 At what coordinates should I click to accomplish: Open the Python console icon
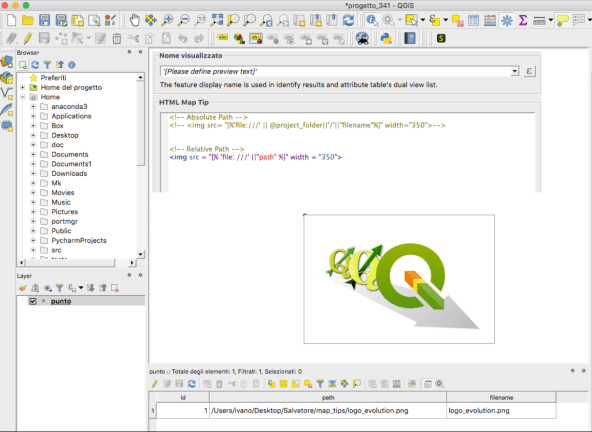pos(386,38)
